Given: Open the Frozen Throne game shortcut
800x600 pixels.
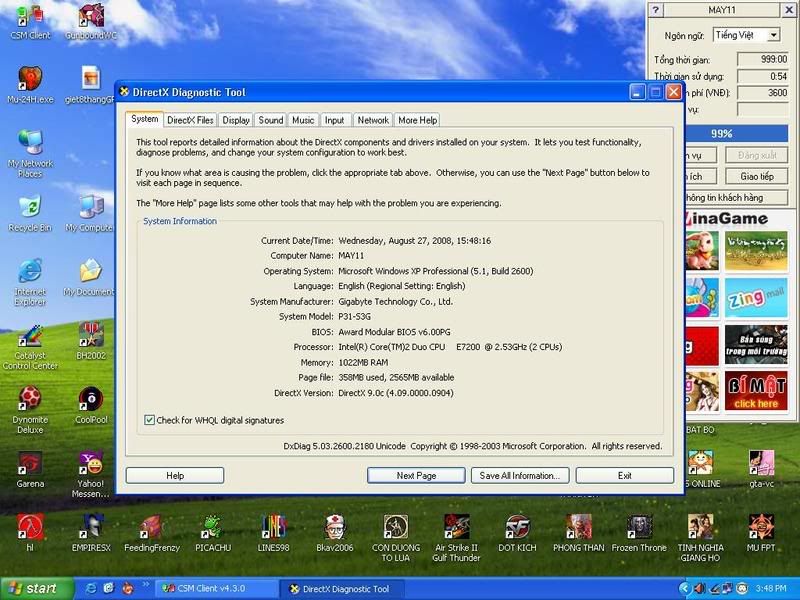Looking at the screenshot, I should (639, 533).
